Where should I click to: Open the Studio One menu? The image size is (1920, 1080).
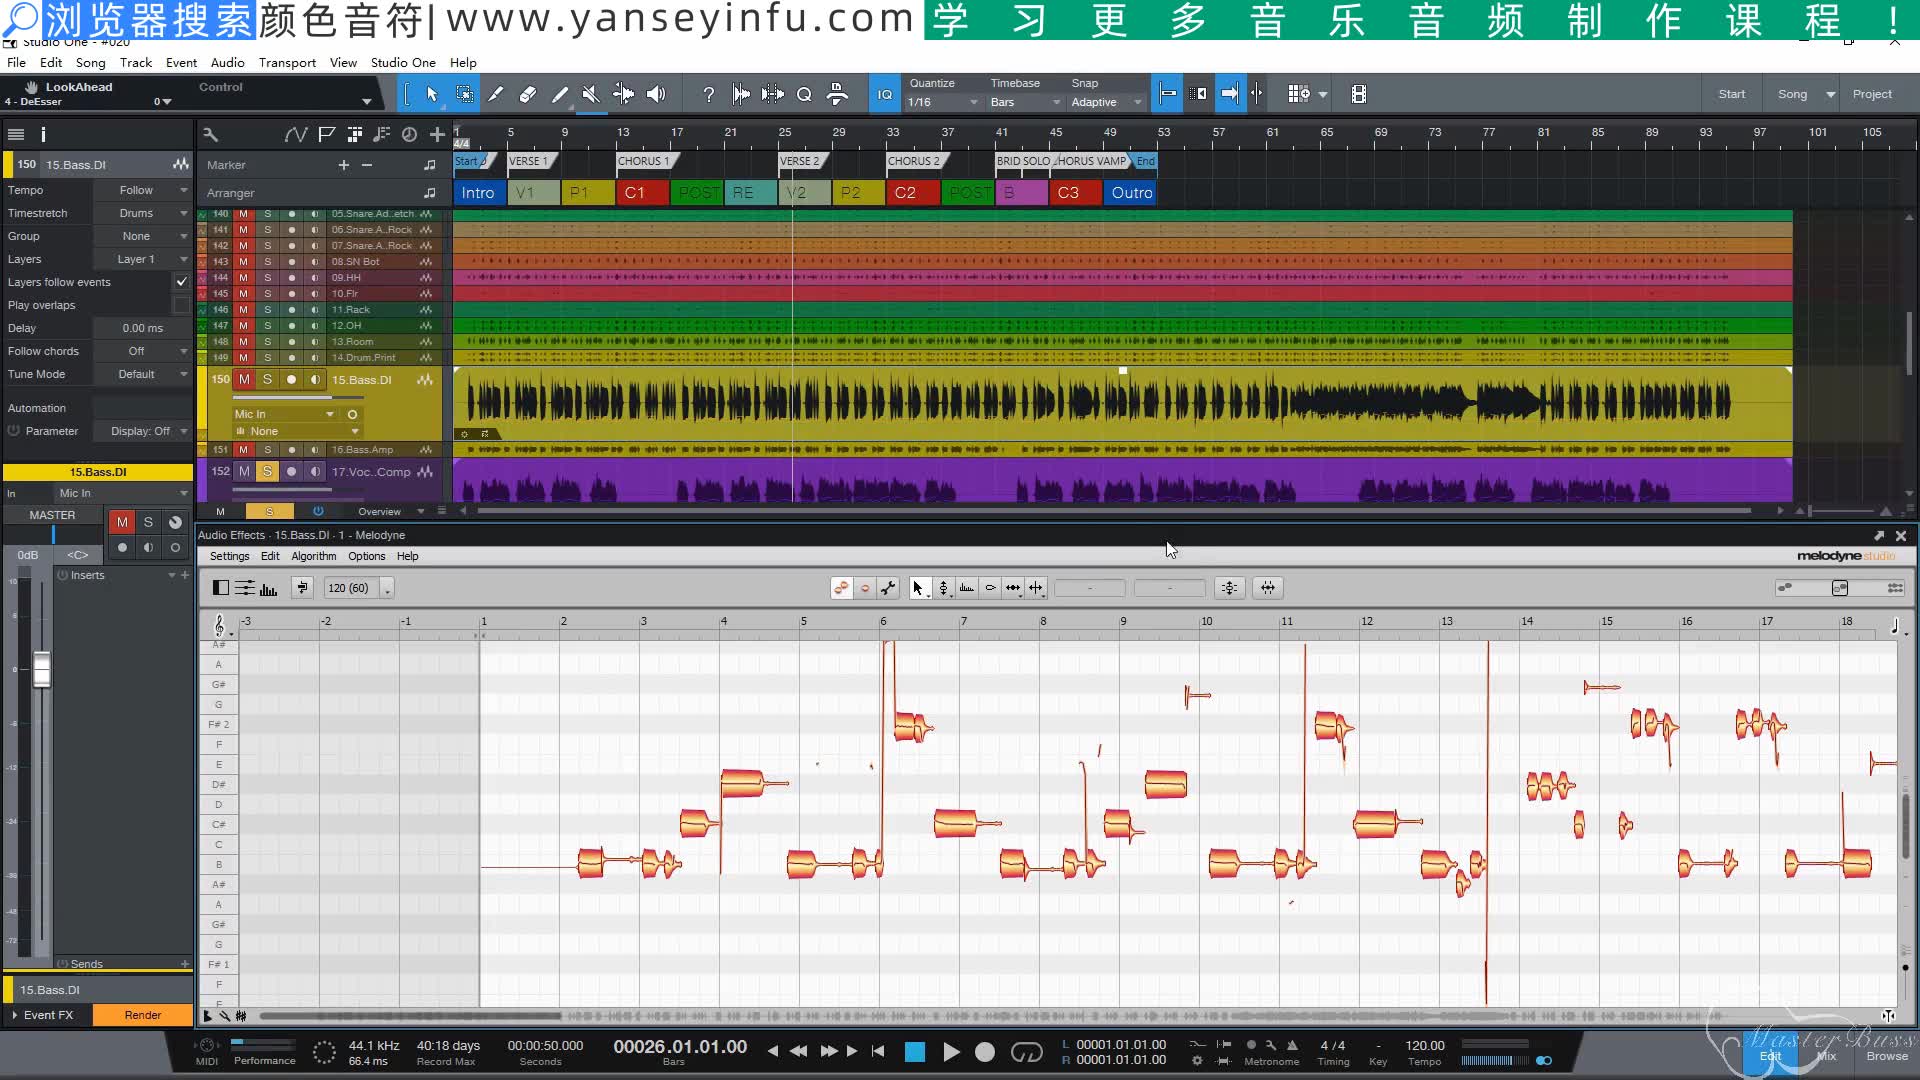tap(403, 62)
